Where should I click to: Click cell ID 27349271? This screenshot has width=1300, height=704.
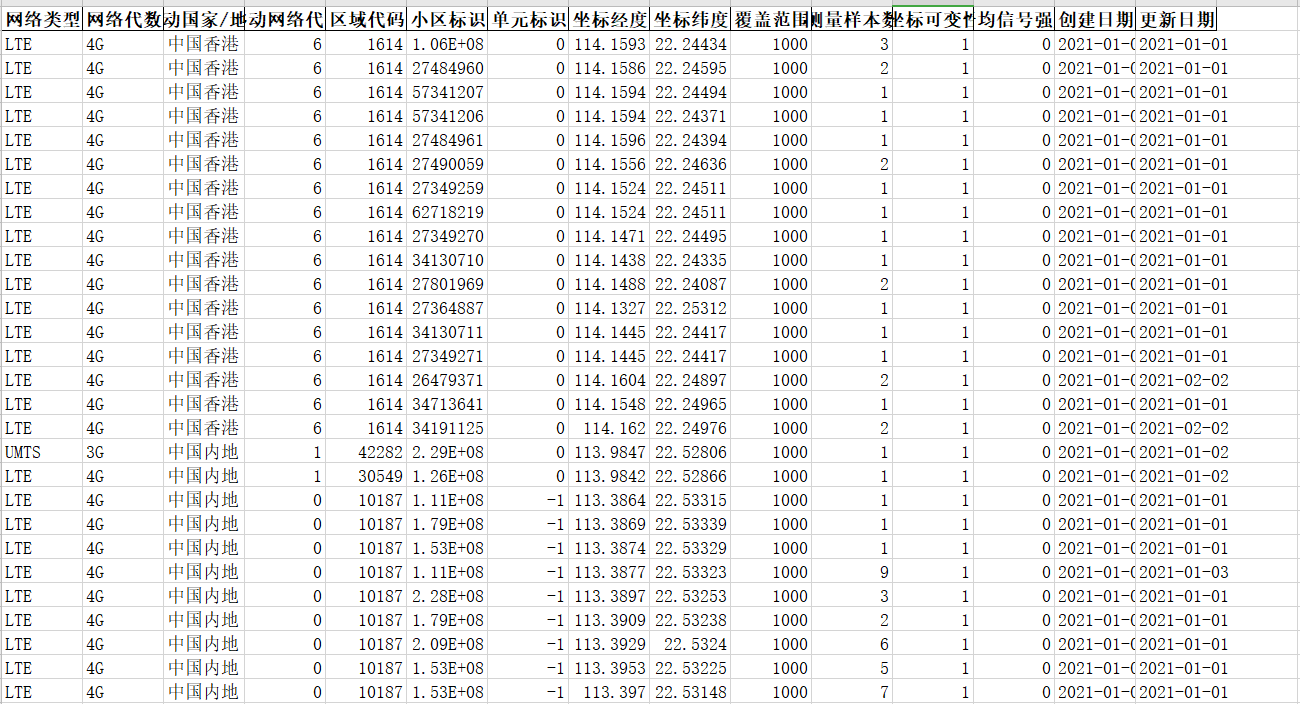[447, 356]
